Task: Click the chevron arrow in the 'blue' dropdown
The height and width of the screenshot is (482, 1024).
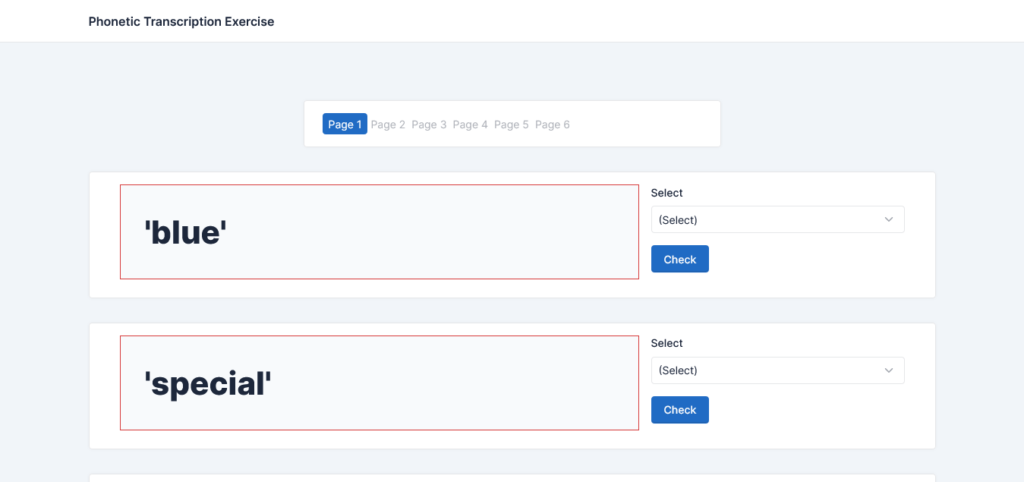Action: [x=888, y=219]
